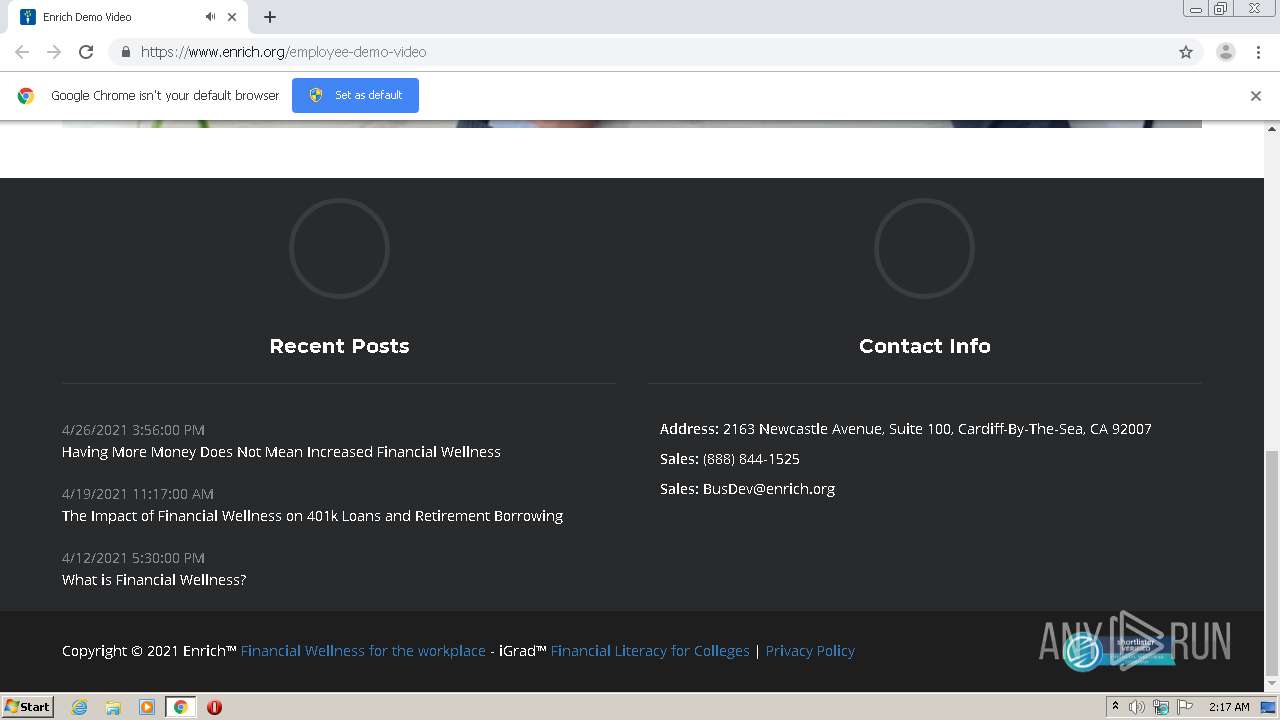The image size is (1280, 720).
Task: Show hidden system tray icons
Action: point(1116,707)
